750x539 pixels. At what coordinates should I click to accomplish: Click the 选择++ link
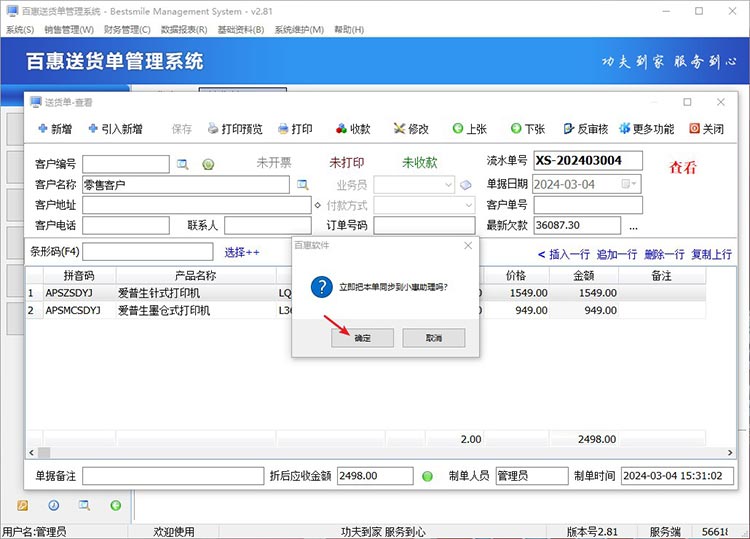point(242,253)
